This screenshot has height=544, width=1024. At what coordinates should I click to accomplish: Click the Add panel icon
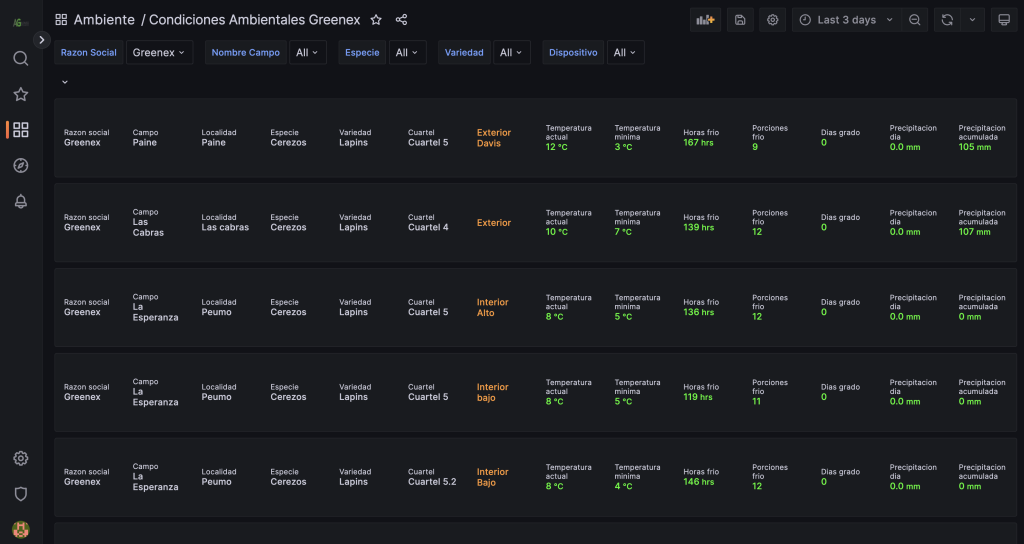[x=705, y=20]
